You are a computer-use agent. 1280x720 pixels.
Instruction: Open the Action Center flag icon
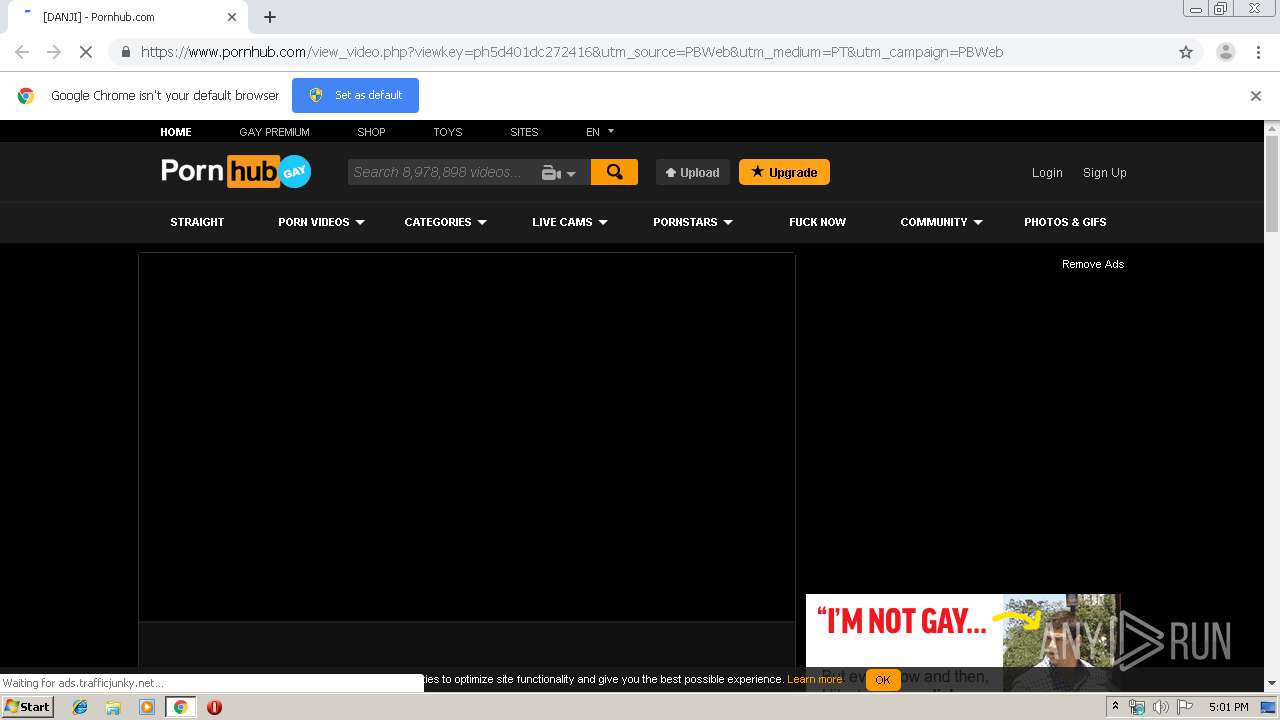click(1185, 707)
